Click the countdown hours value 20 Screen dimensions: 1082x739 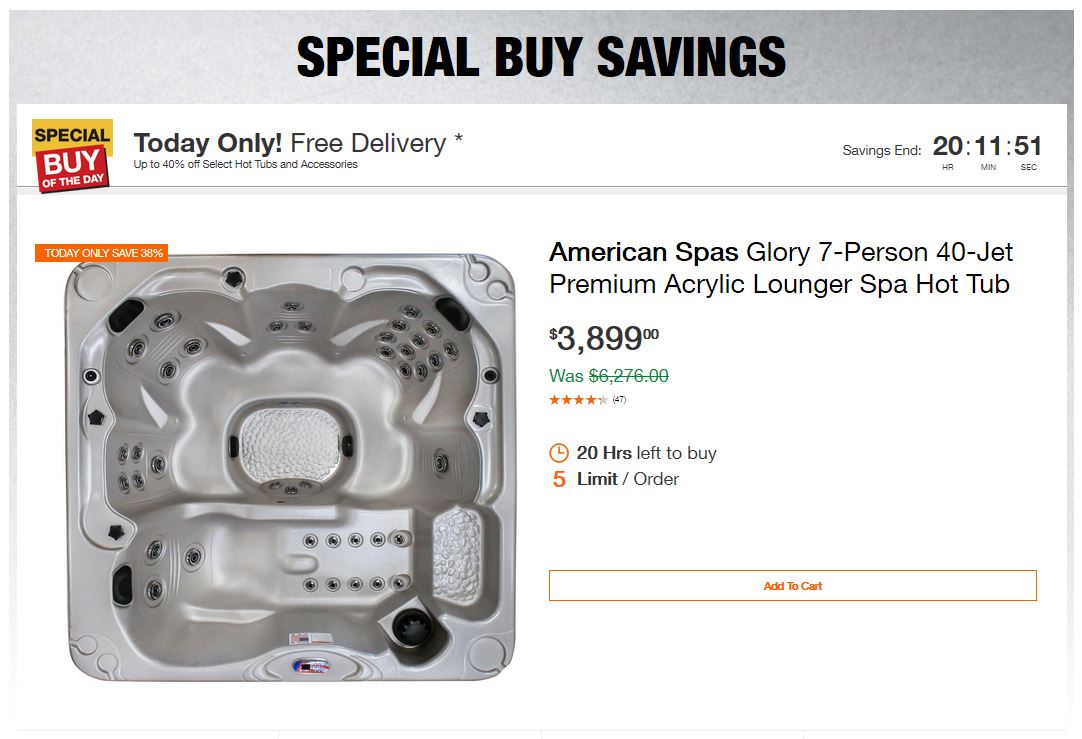[947, 146]
